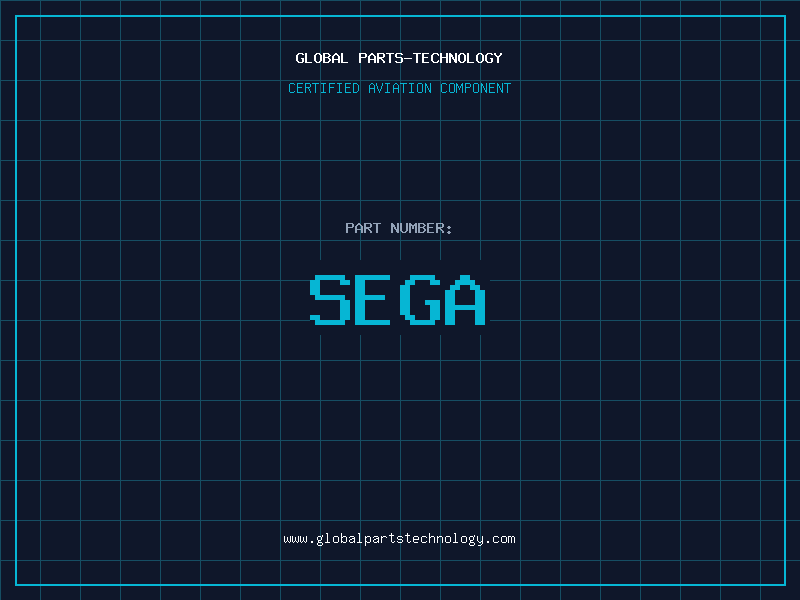
Task: Click the www prefix of the website URL
Action: pos(295,538)
